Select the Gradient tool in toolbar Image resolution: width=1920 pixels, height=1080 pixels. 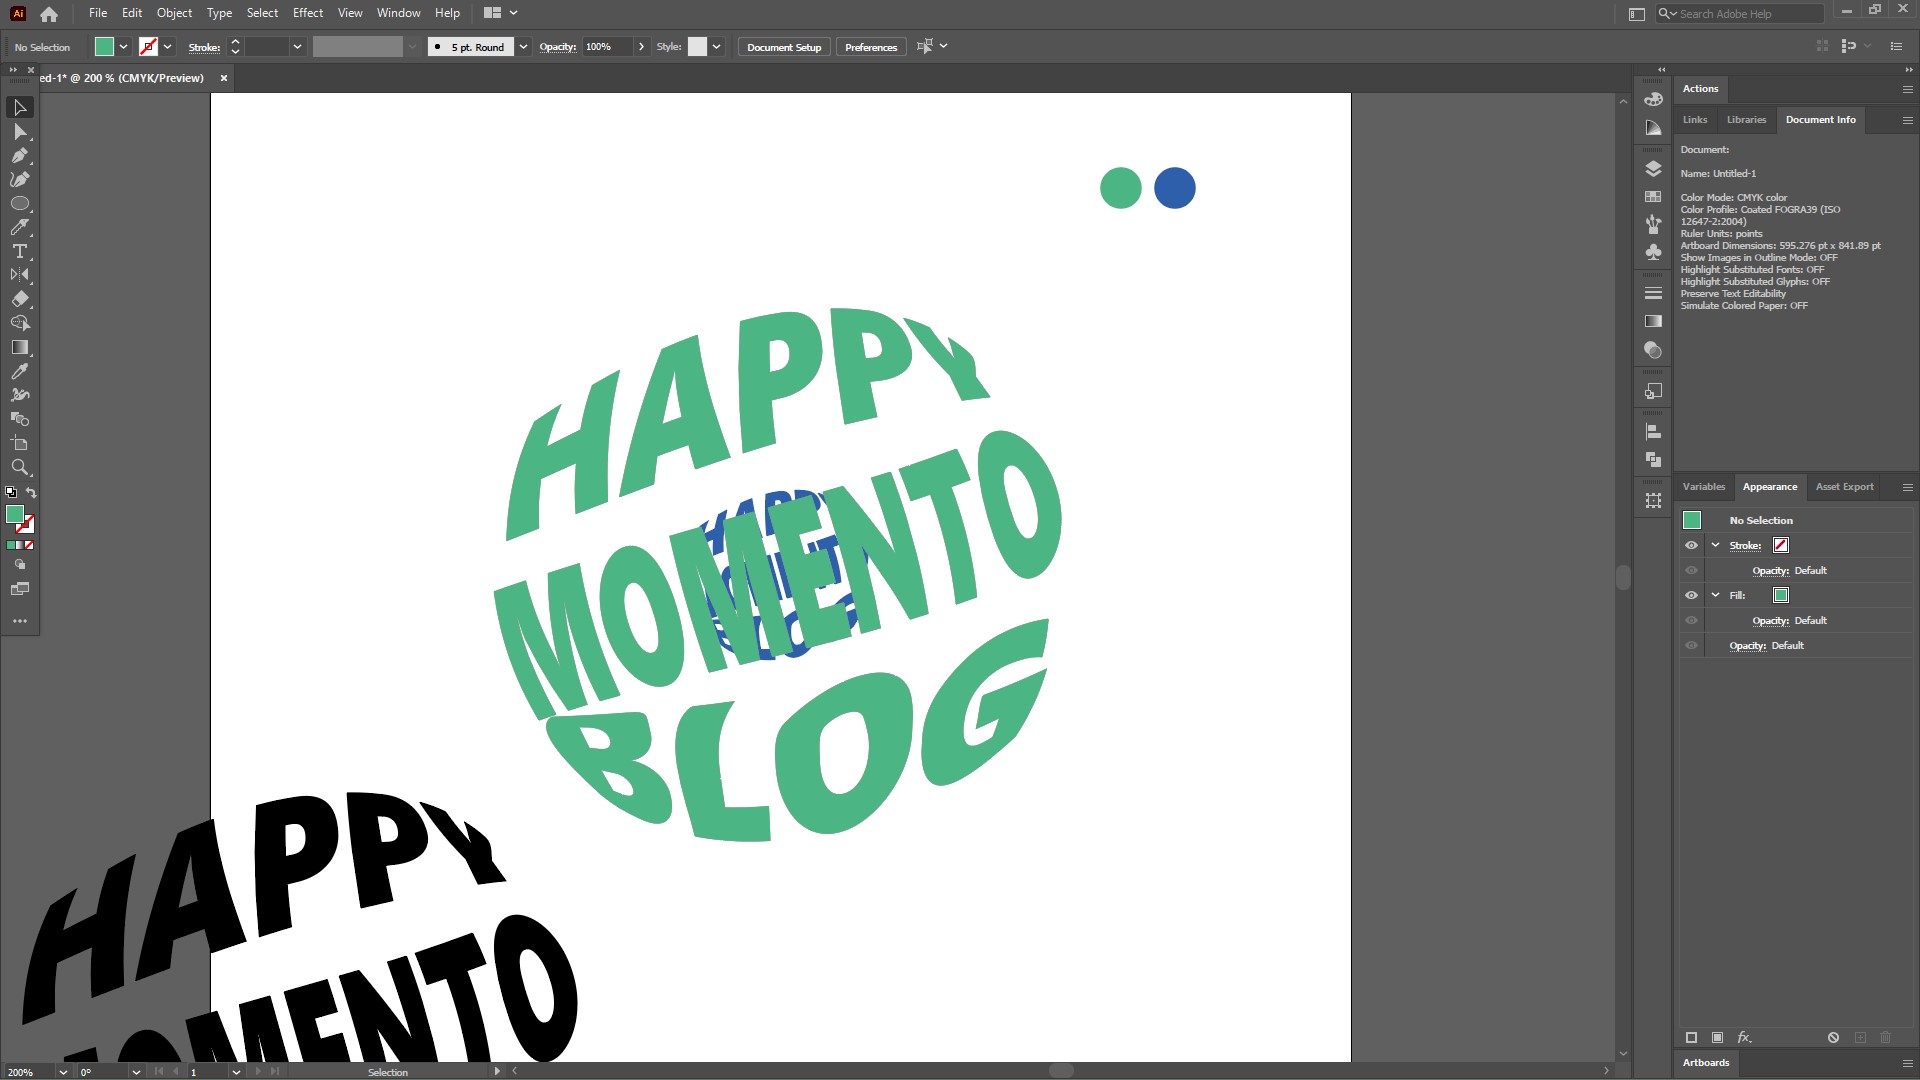coord(20,347)
